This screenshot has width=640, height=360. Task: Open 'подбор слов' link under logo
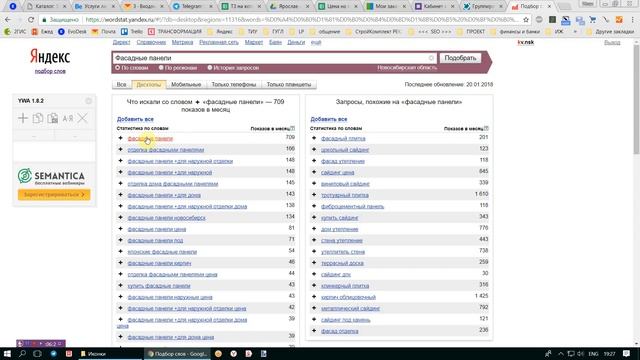click(50, 71)
